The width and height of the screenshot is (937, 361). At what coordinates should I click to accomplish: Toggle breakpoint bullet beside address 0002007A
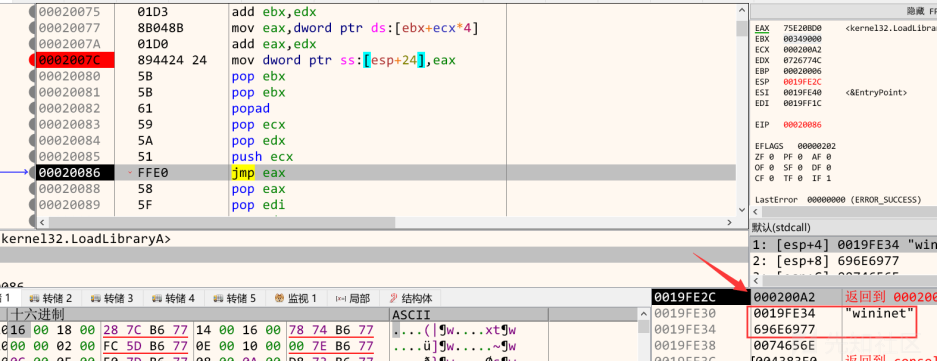[32, 44]
